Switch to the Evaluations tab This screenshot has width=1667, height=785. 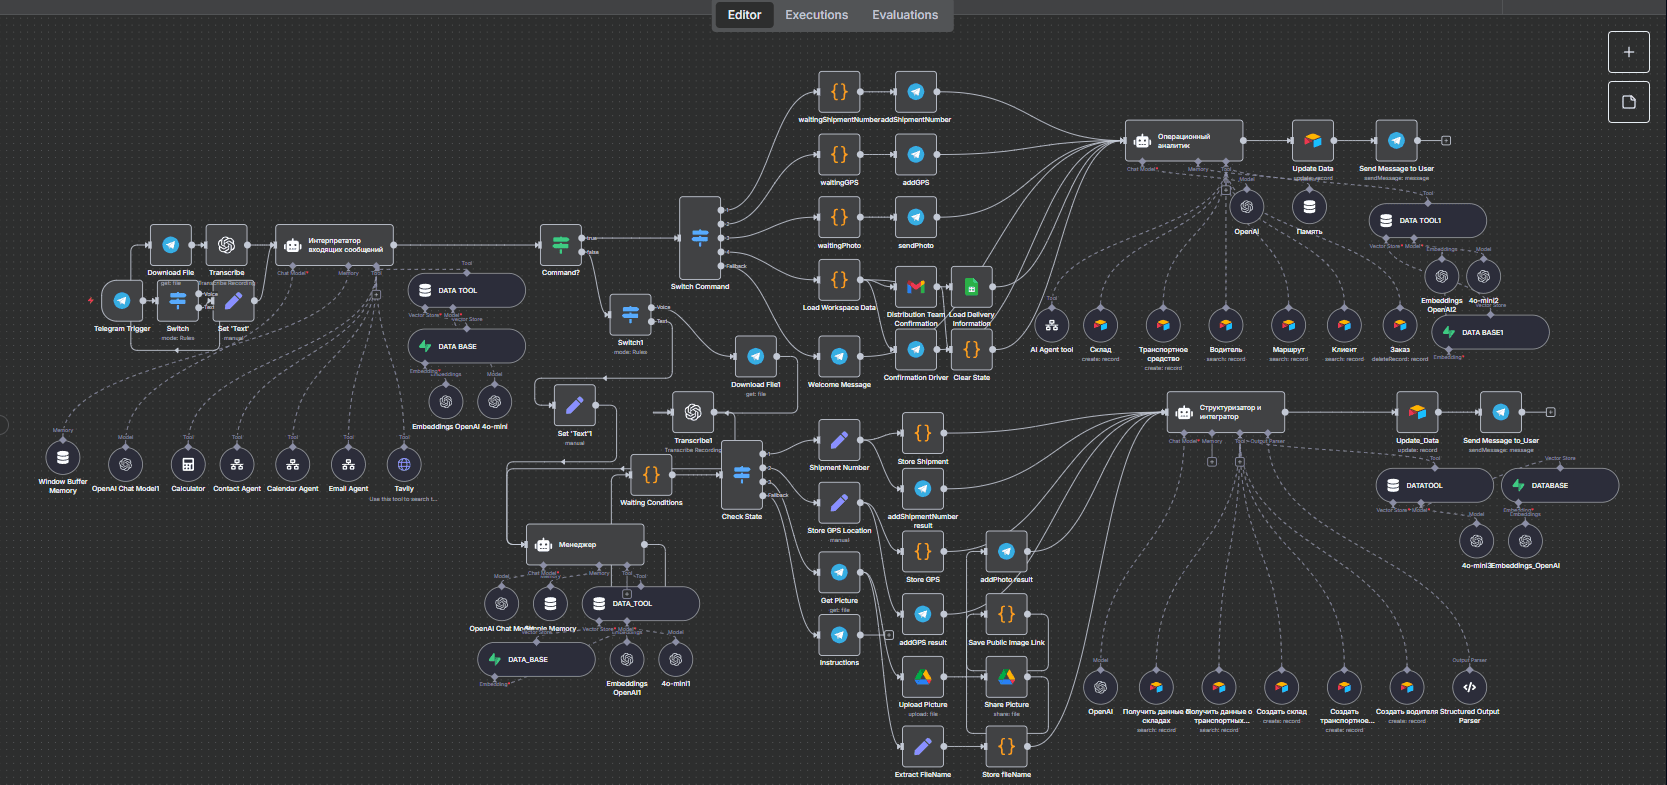tap(905, 15)
